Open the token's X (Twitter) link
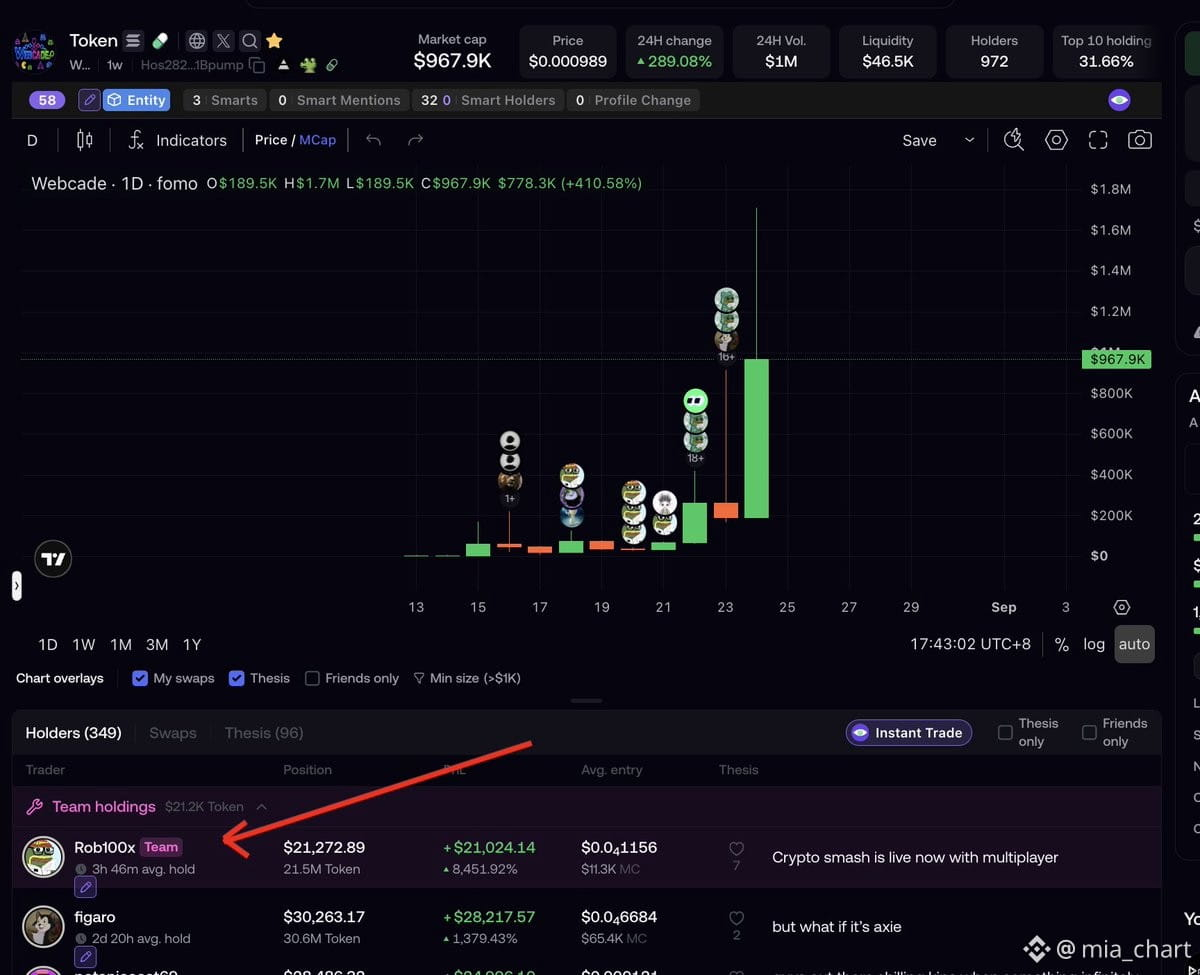This screenshot has width=1200, height=975. click(x=223, y=41)
